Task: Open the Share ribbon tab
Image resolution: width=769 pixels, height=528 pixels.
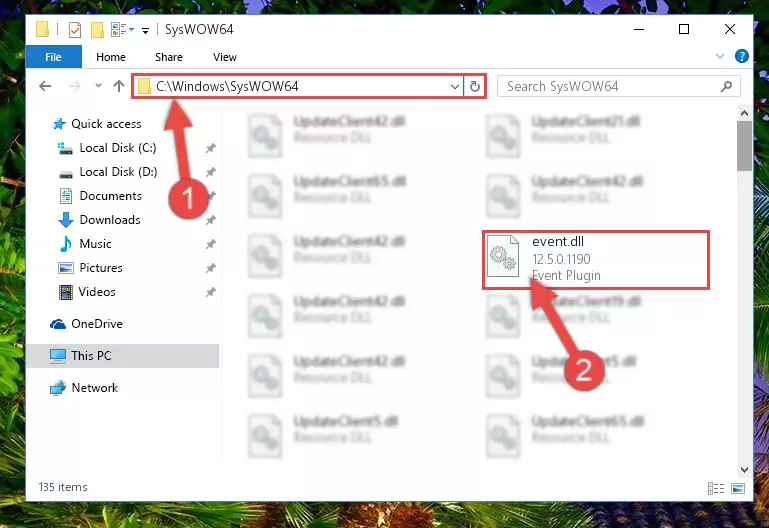Action: [169, 57]
